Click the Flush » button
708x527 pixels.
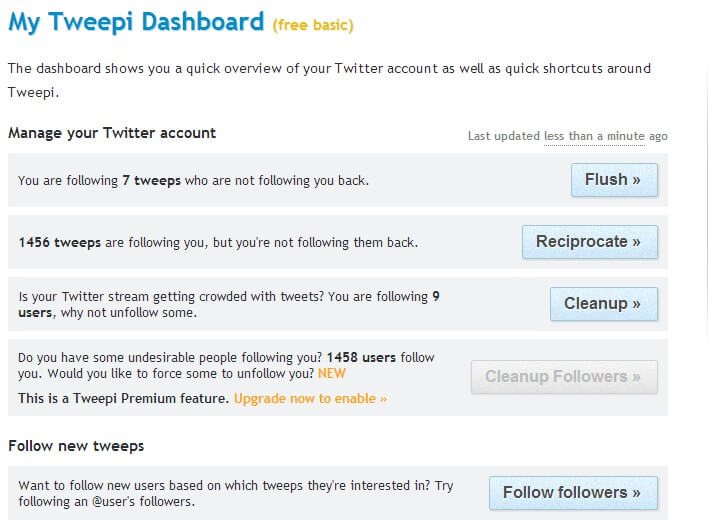click(614, 180)
